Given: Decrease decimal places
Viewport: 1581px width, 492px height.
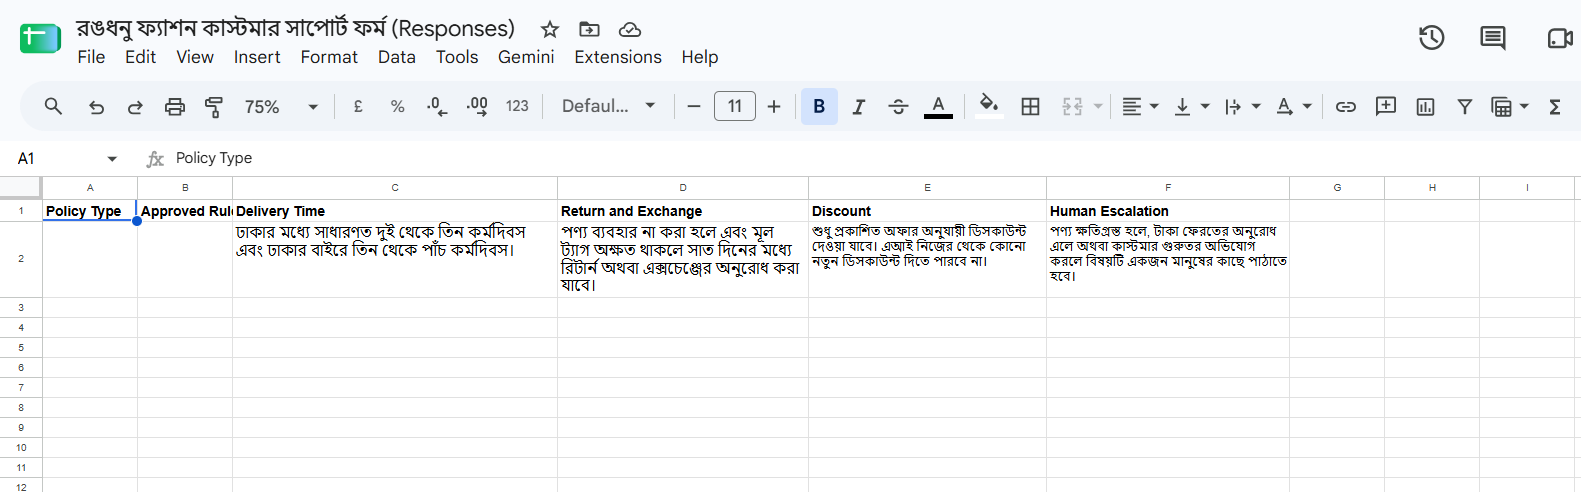Looking at the screenshot, I should tap(437, 106).
